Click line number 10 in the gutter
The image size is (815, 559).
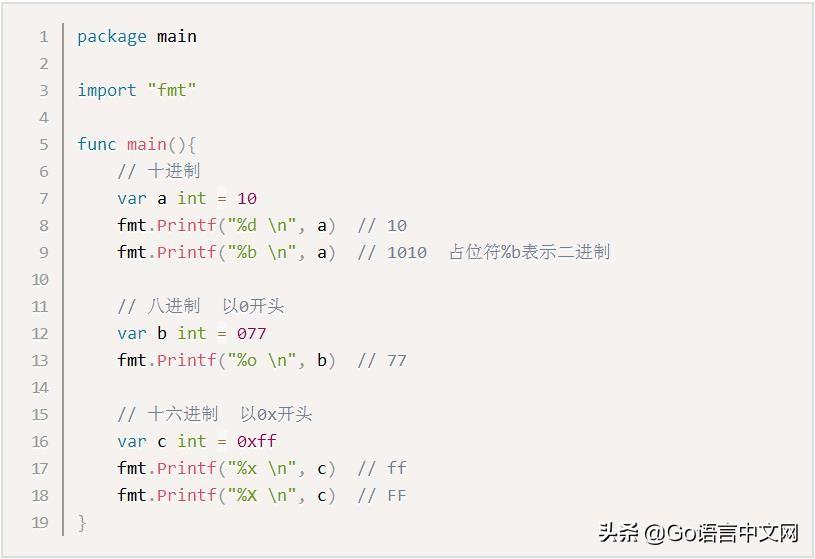[x=40, y=280]
